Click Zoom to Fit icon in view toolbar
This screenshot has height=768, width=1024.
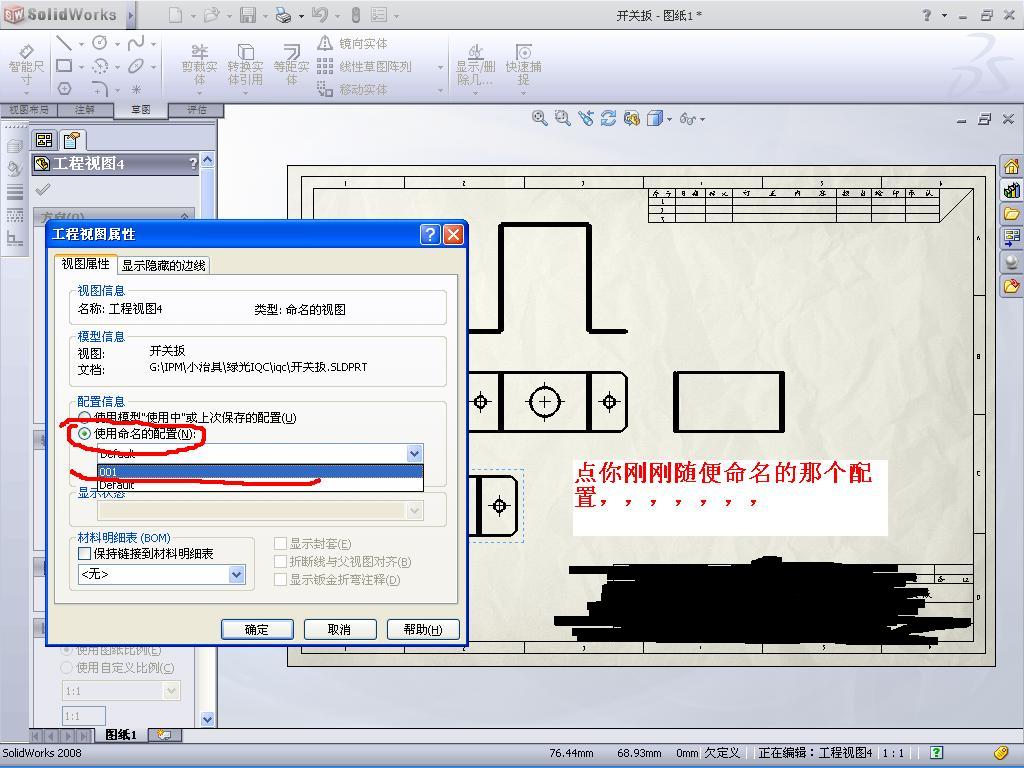(539, 118)
